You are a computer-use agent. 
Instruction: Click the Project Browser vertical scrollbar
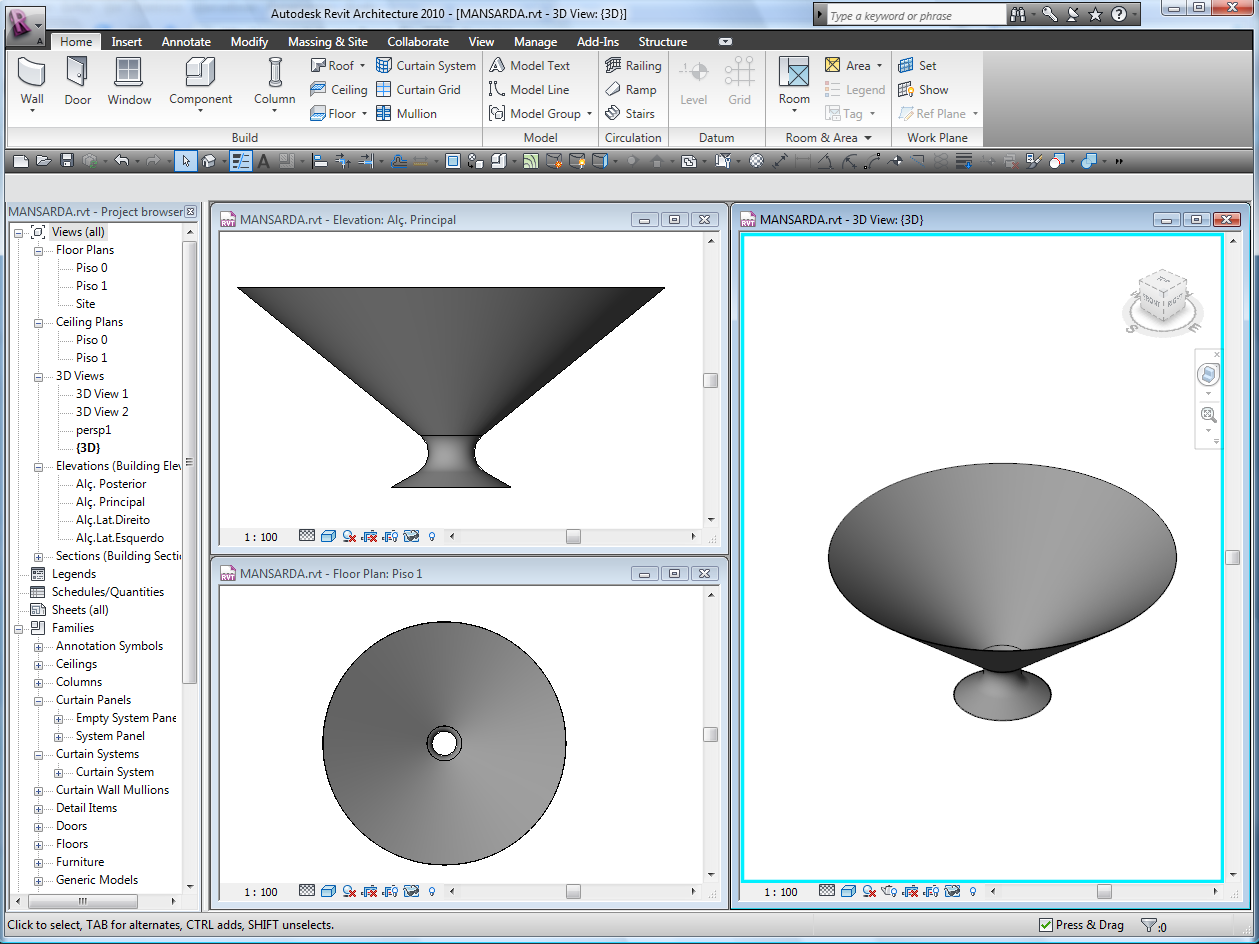[190, 460]
